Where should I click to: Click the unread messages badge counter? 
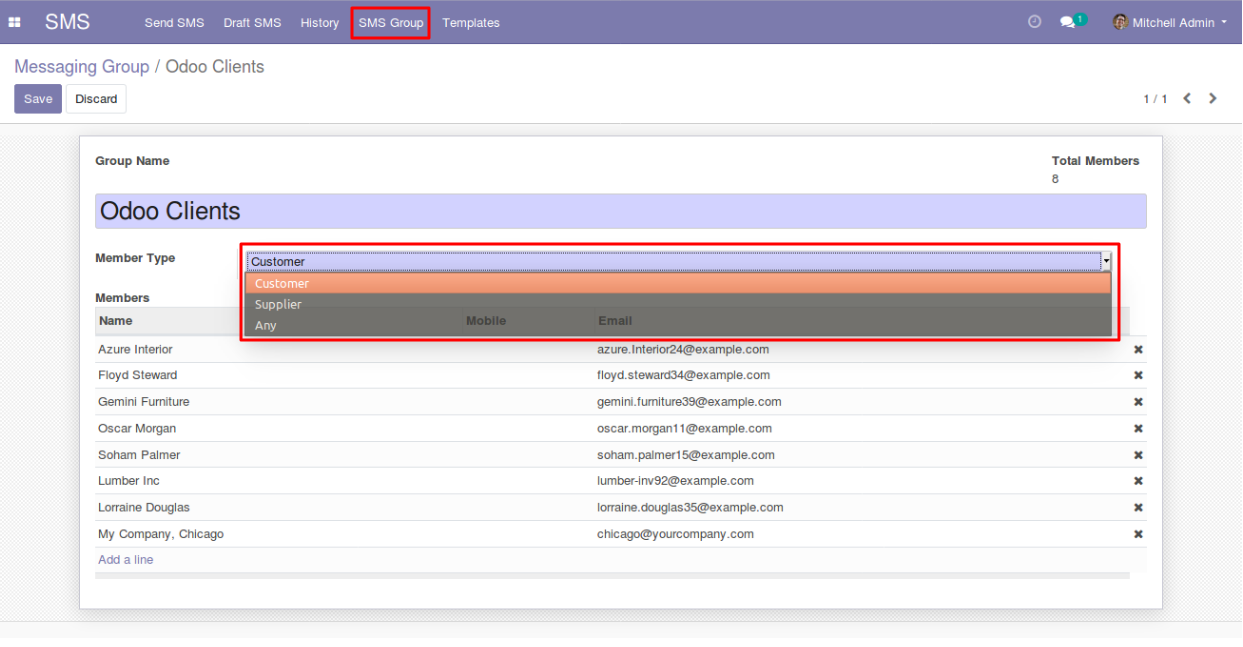pos(1081,19)
